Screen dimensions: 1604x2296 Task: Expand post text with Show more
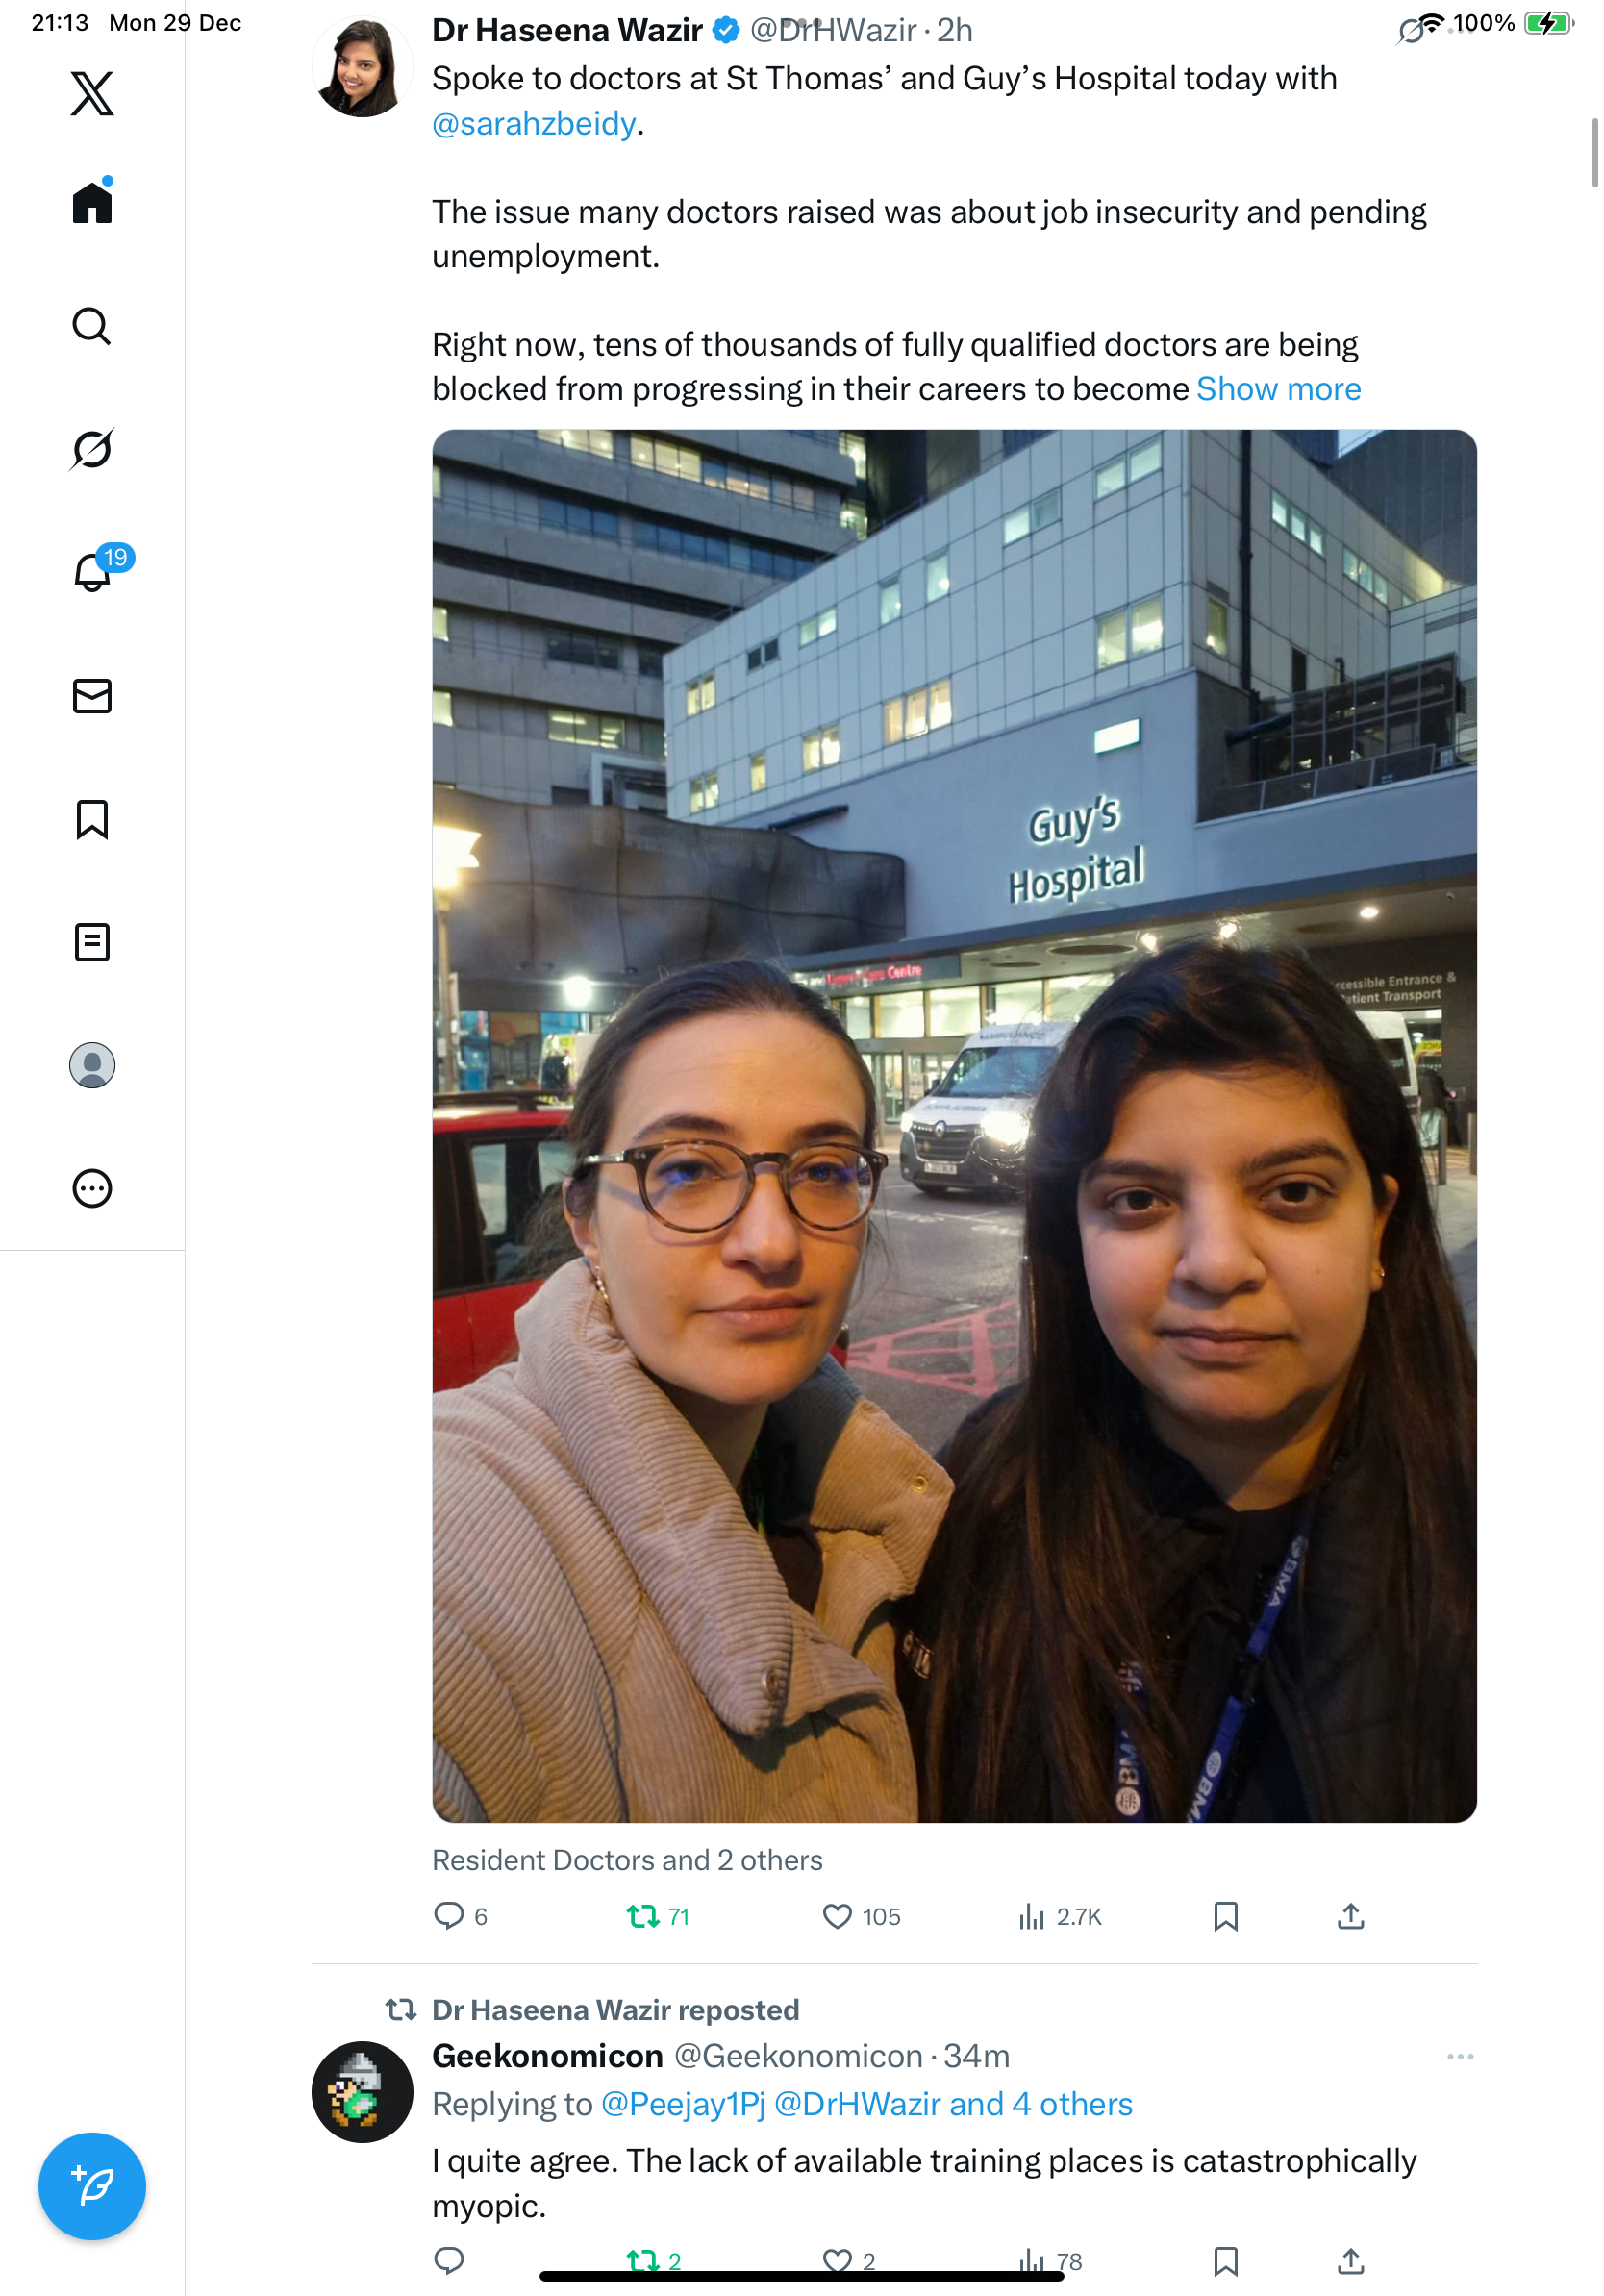click(1278, 389)
